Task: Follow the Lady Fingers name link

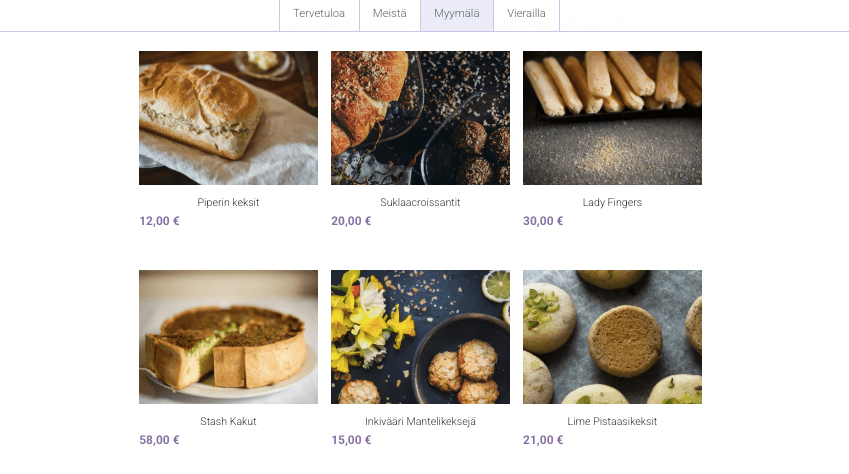Action: [612, 202]
